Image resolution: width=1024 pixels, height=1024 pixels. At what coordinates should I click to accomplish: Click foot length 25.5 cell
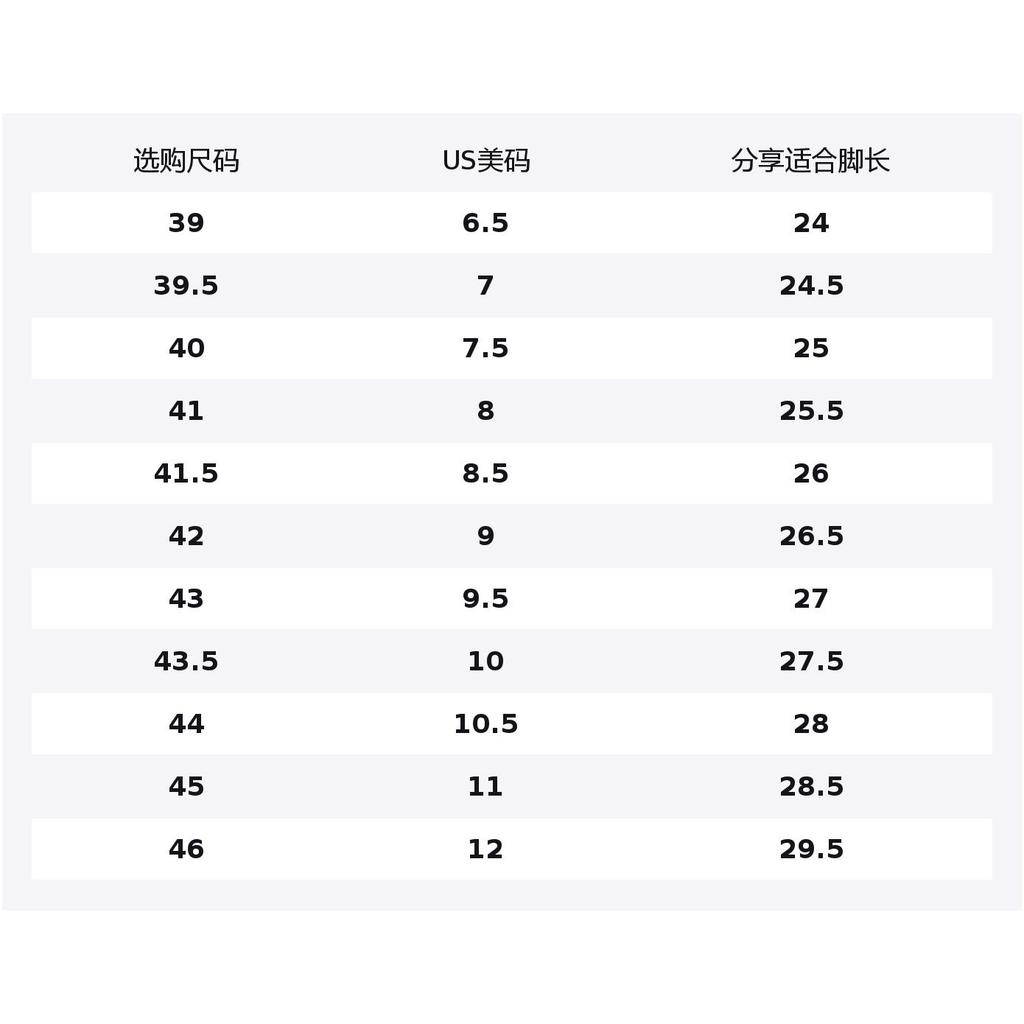(811, 411)
